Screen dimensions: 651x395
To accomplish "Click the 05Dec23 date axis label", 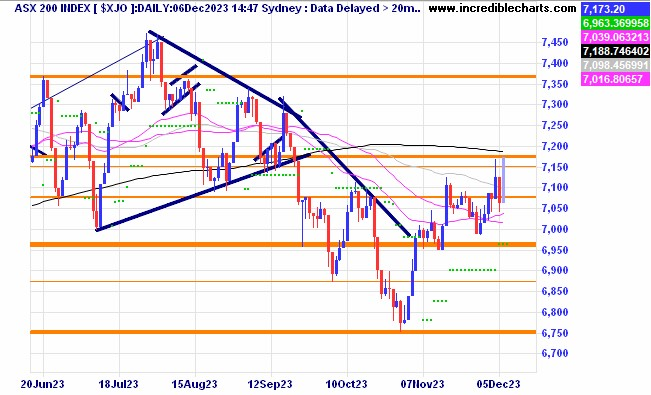I will click(x=498, y=384).
